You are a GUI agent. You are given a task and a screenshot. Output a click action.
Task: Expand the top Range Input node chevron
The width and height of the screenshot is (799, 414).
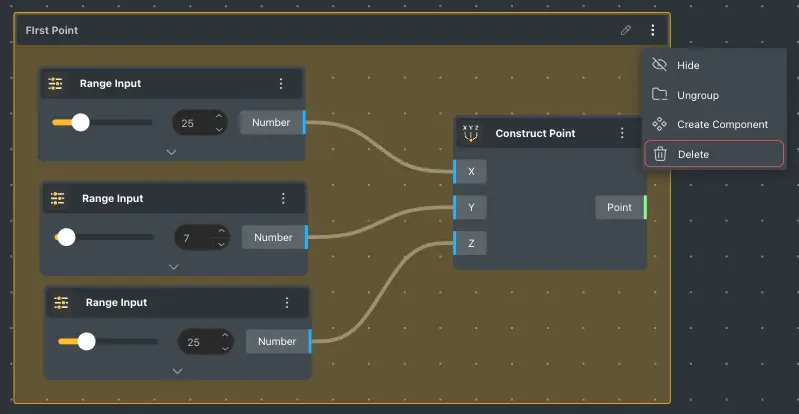click(x=171, y=152)
